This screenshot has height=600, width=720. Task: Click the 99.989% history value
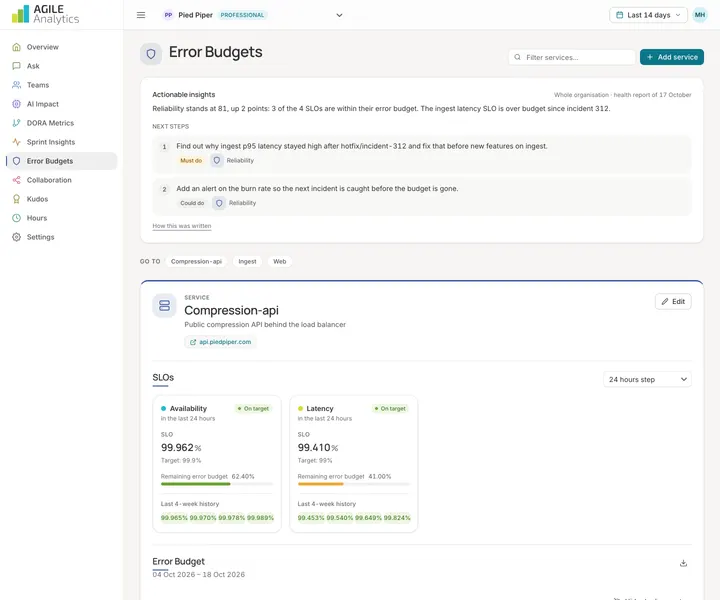tap(260, 518)
